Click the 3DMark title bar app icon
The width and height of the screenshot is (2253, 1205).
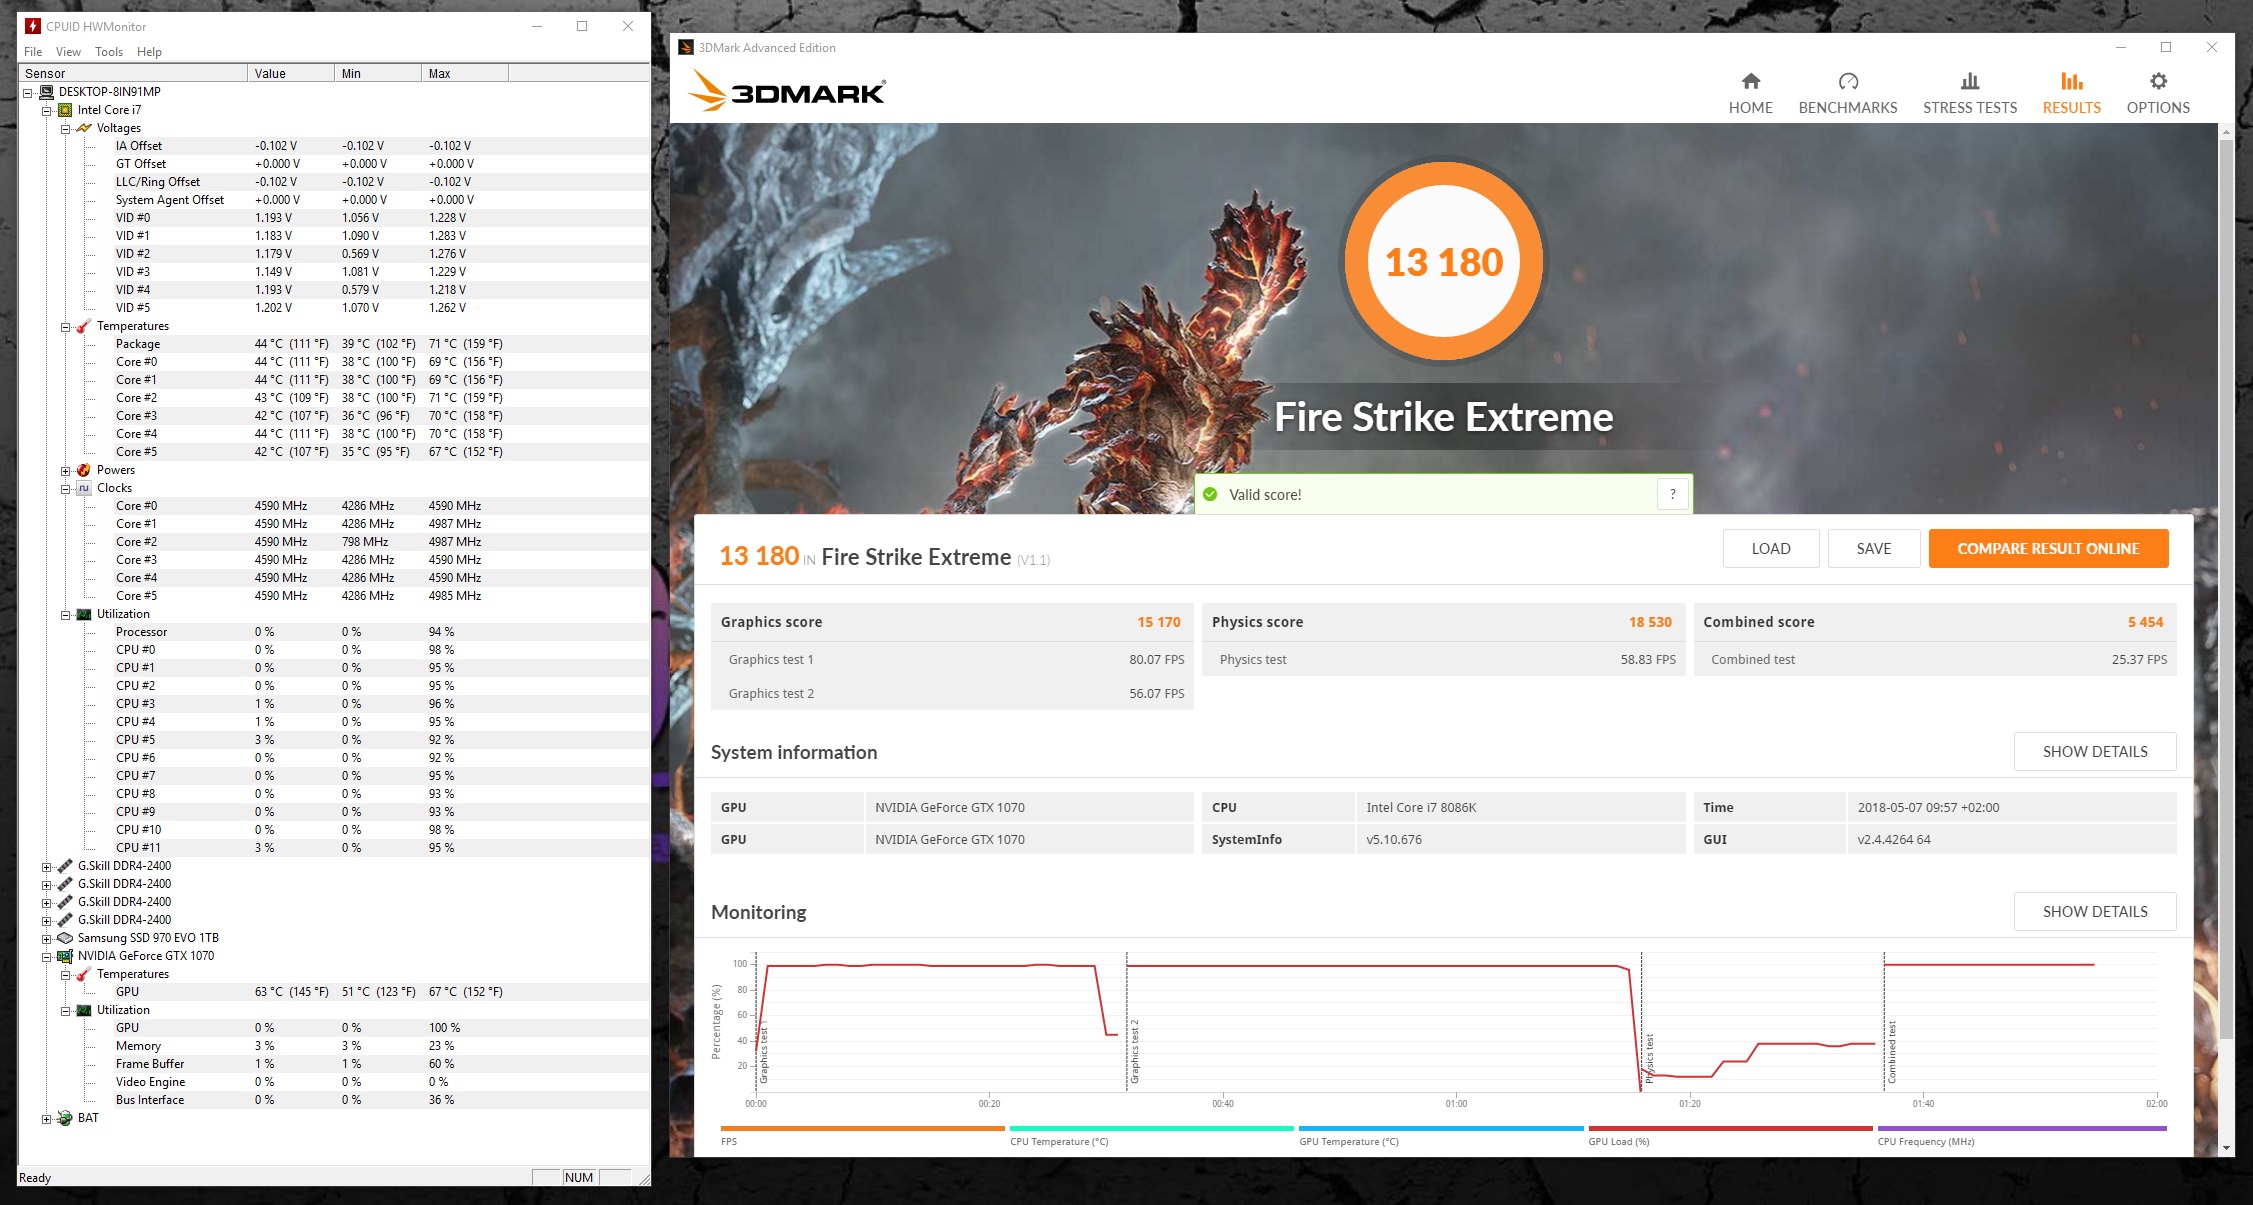click(686, 47)
